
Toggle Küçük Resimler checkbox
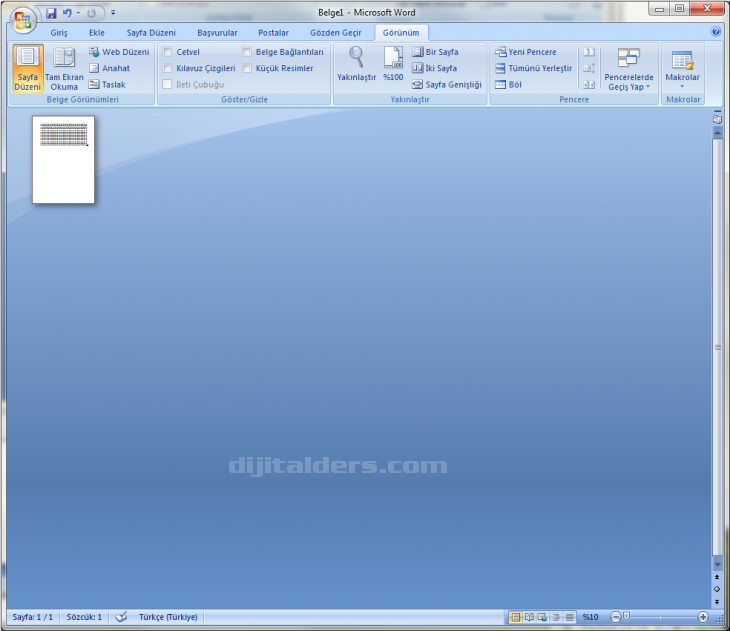point(247,68)
